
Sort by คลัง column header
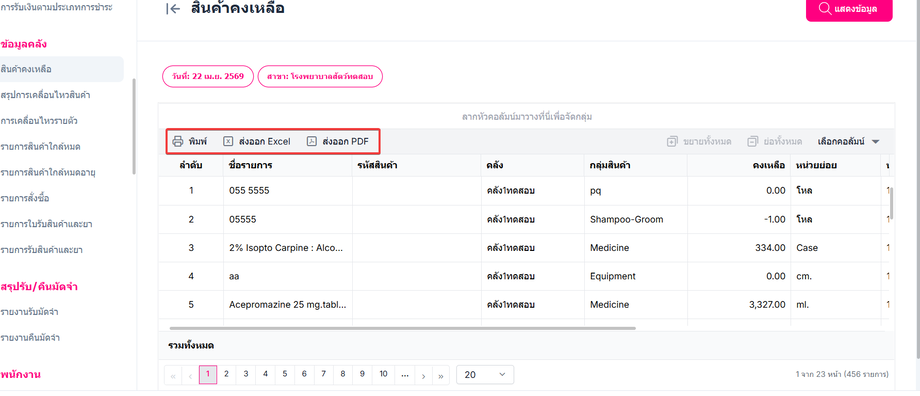[532, 166]
